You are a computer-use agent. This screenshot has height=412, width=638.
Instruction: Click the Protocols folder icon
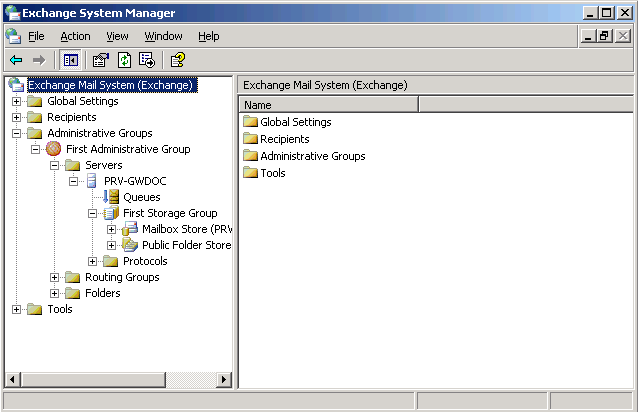coord(111,261)
